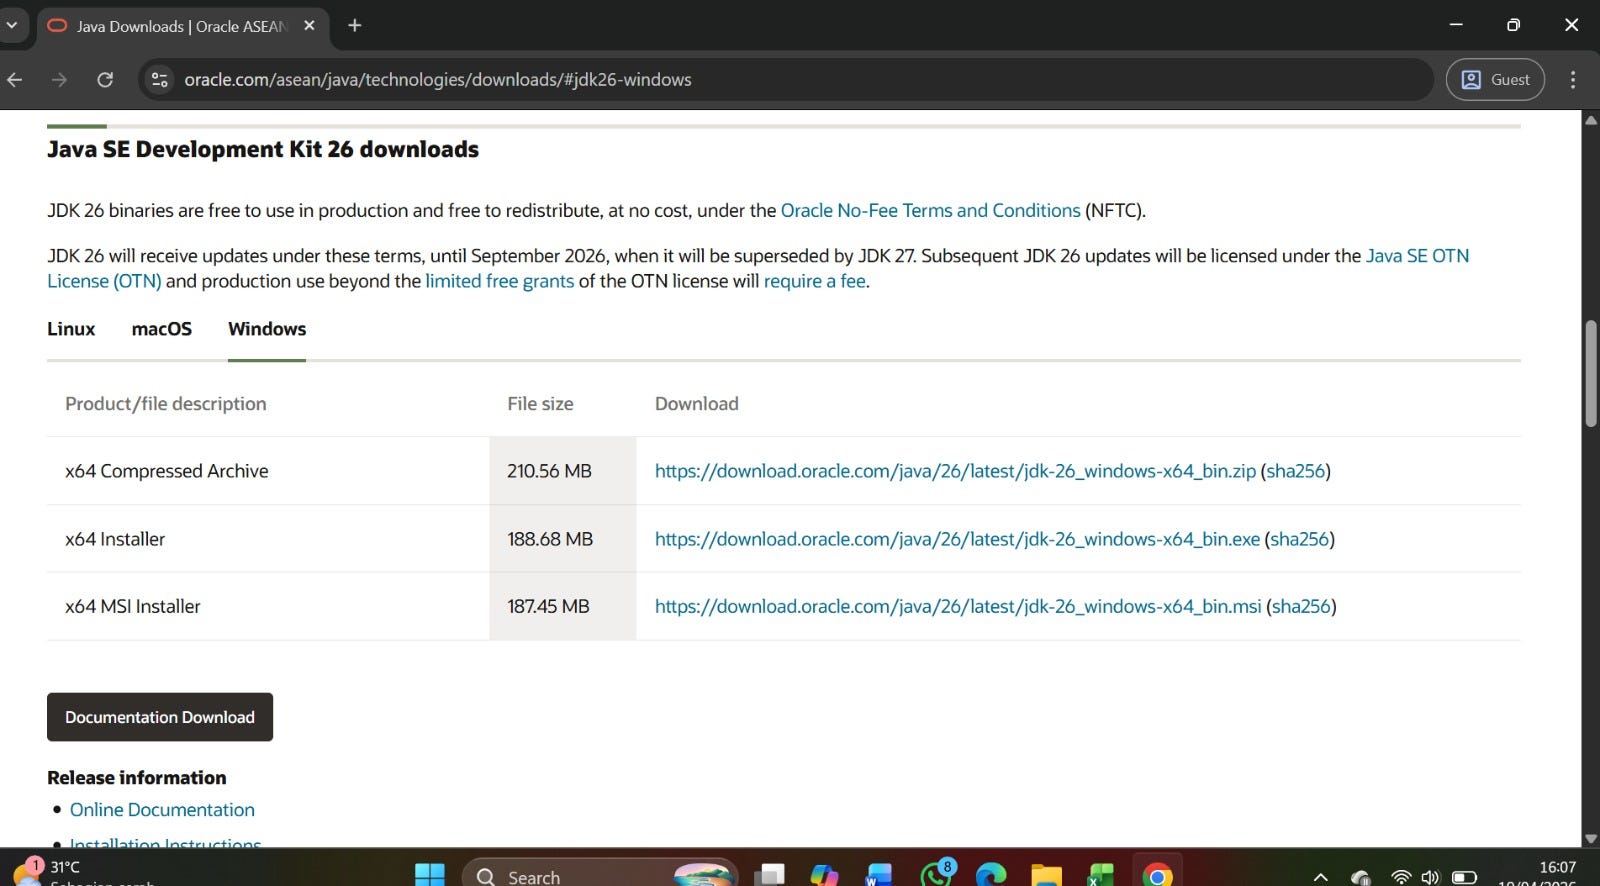Open File Explorer from the taskbar

point(1046,875)
